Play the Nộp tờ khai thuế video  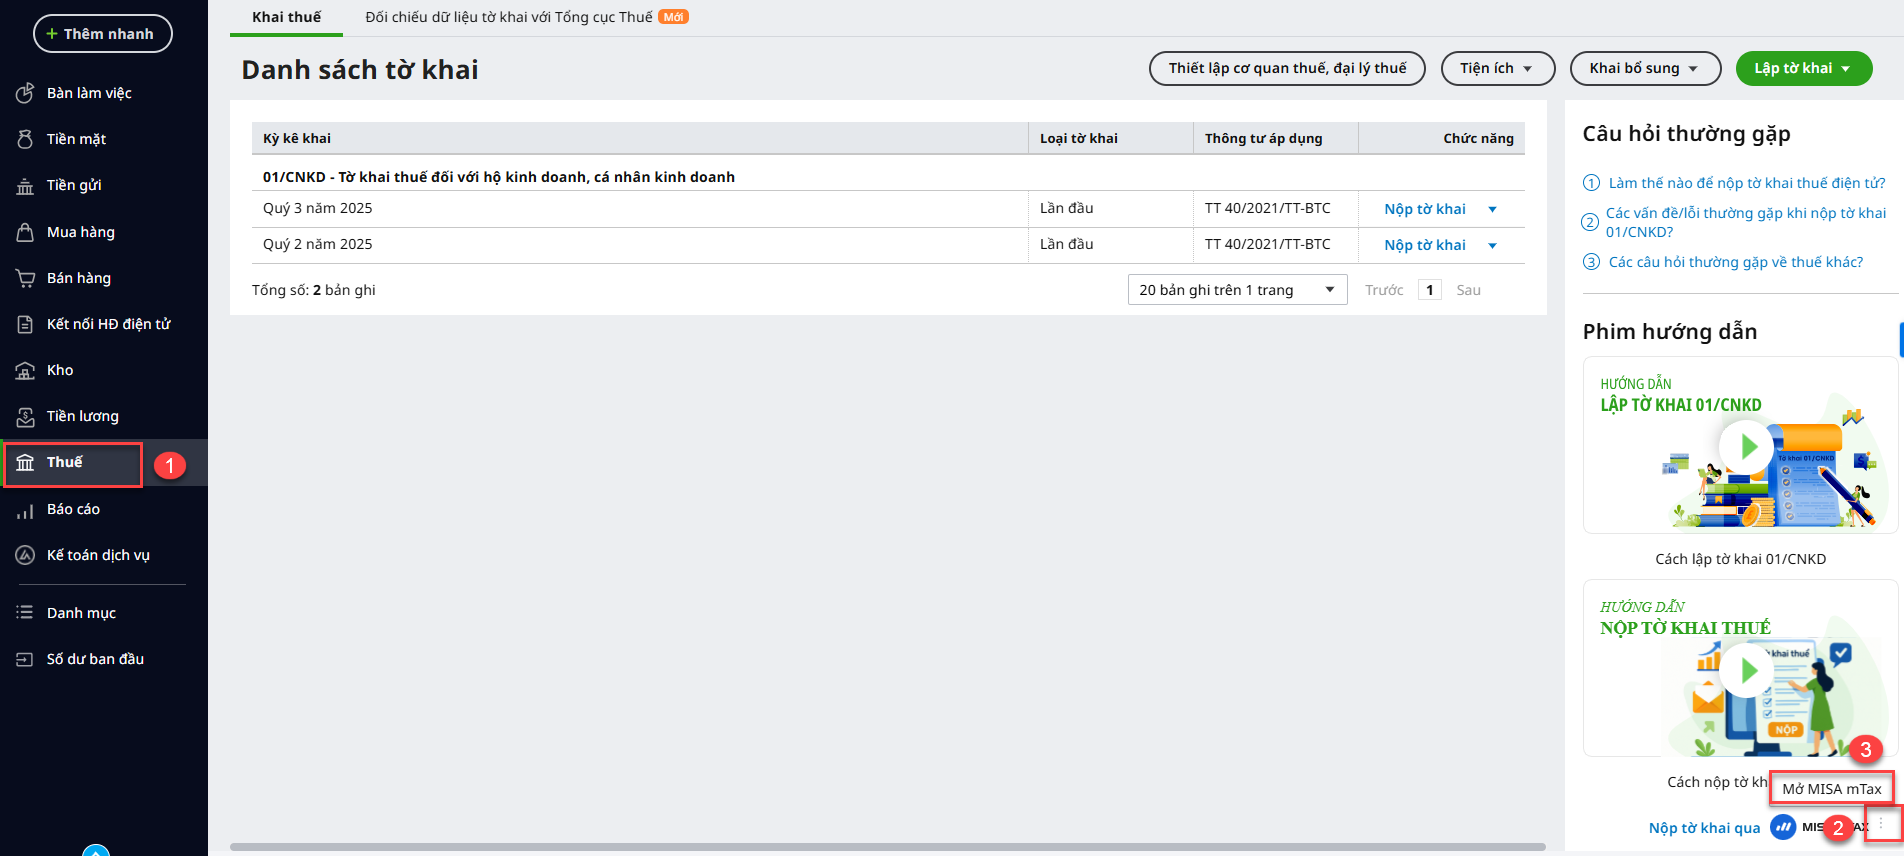pos(1746,670)
